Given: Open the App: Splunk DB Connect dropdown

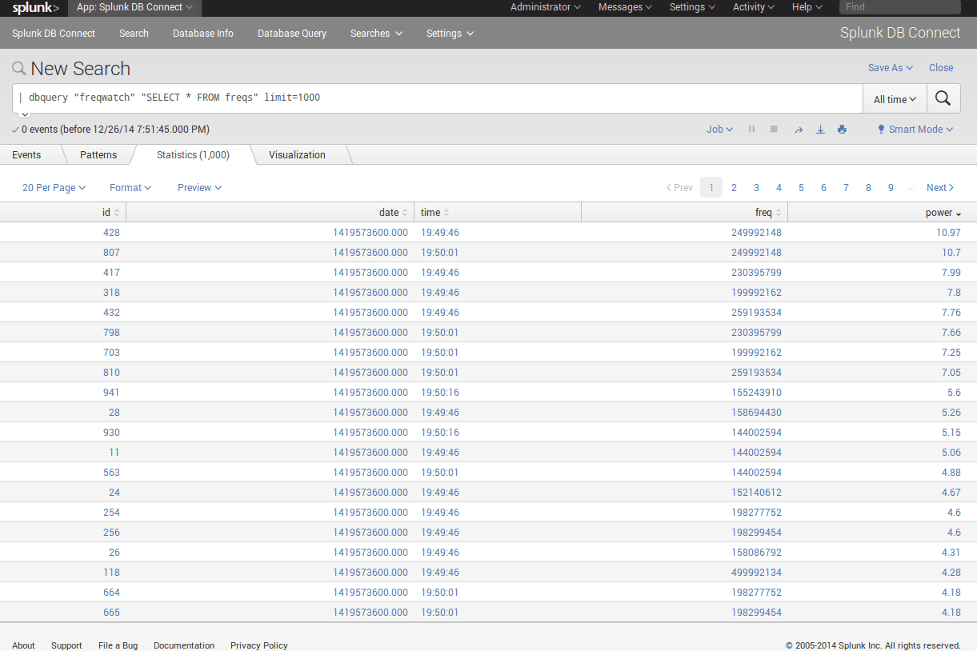Looking at the screenshot, I should tap(135, 7).
